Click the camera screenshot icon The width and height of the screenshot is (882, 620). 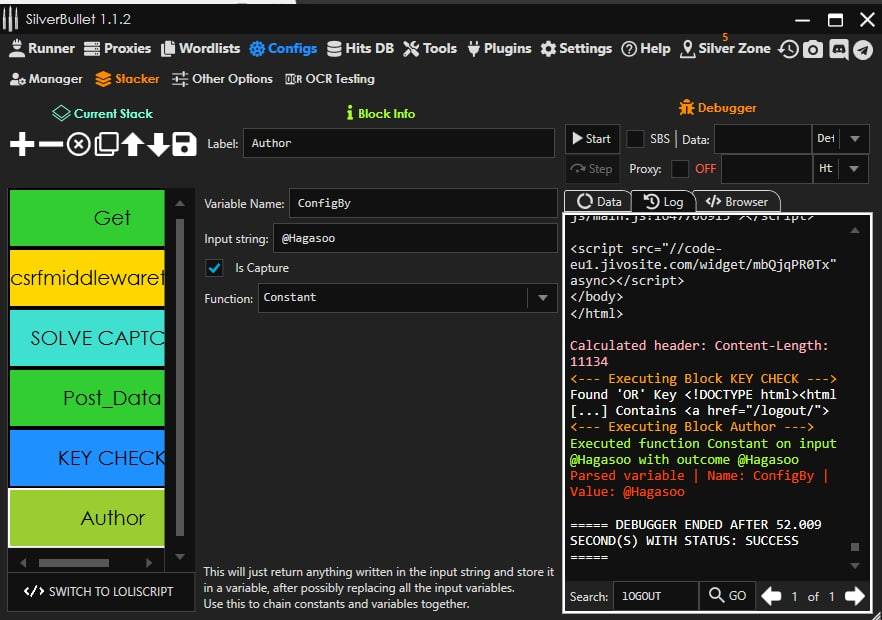coord(813,49)
